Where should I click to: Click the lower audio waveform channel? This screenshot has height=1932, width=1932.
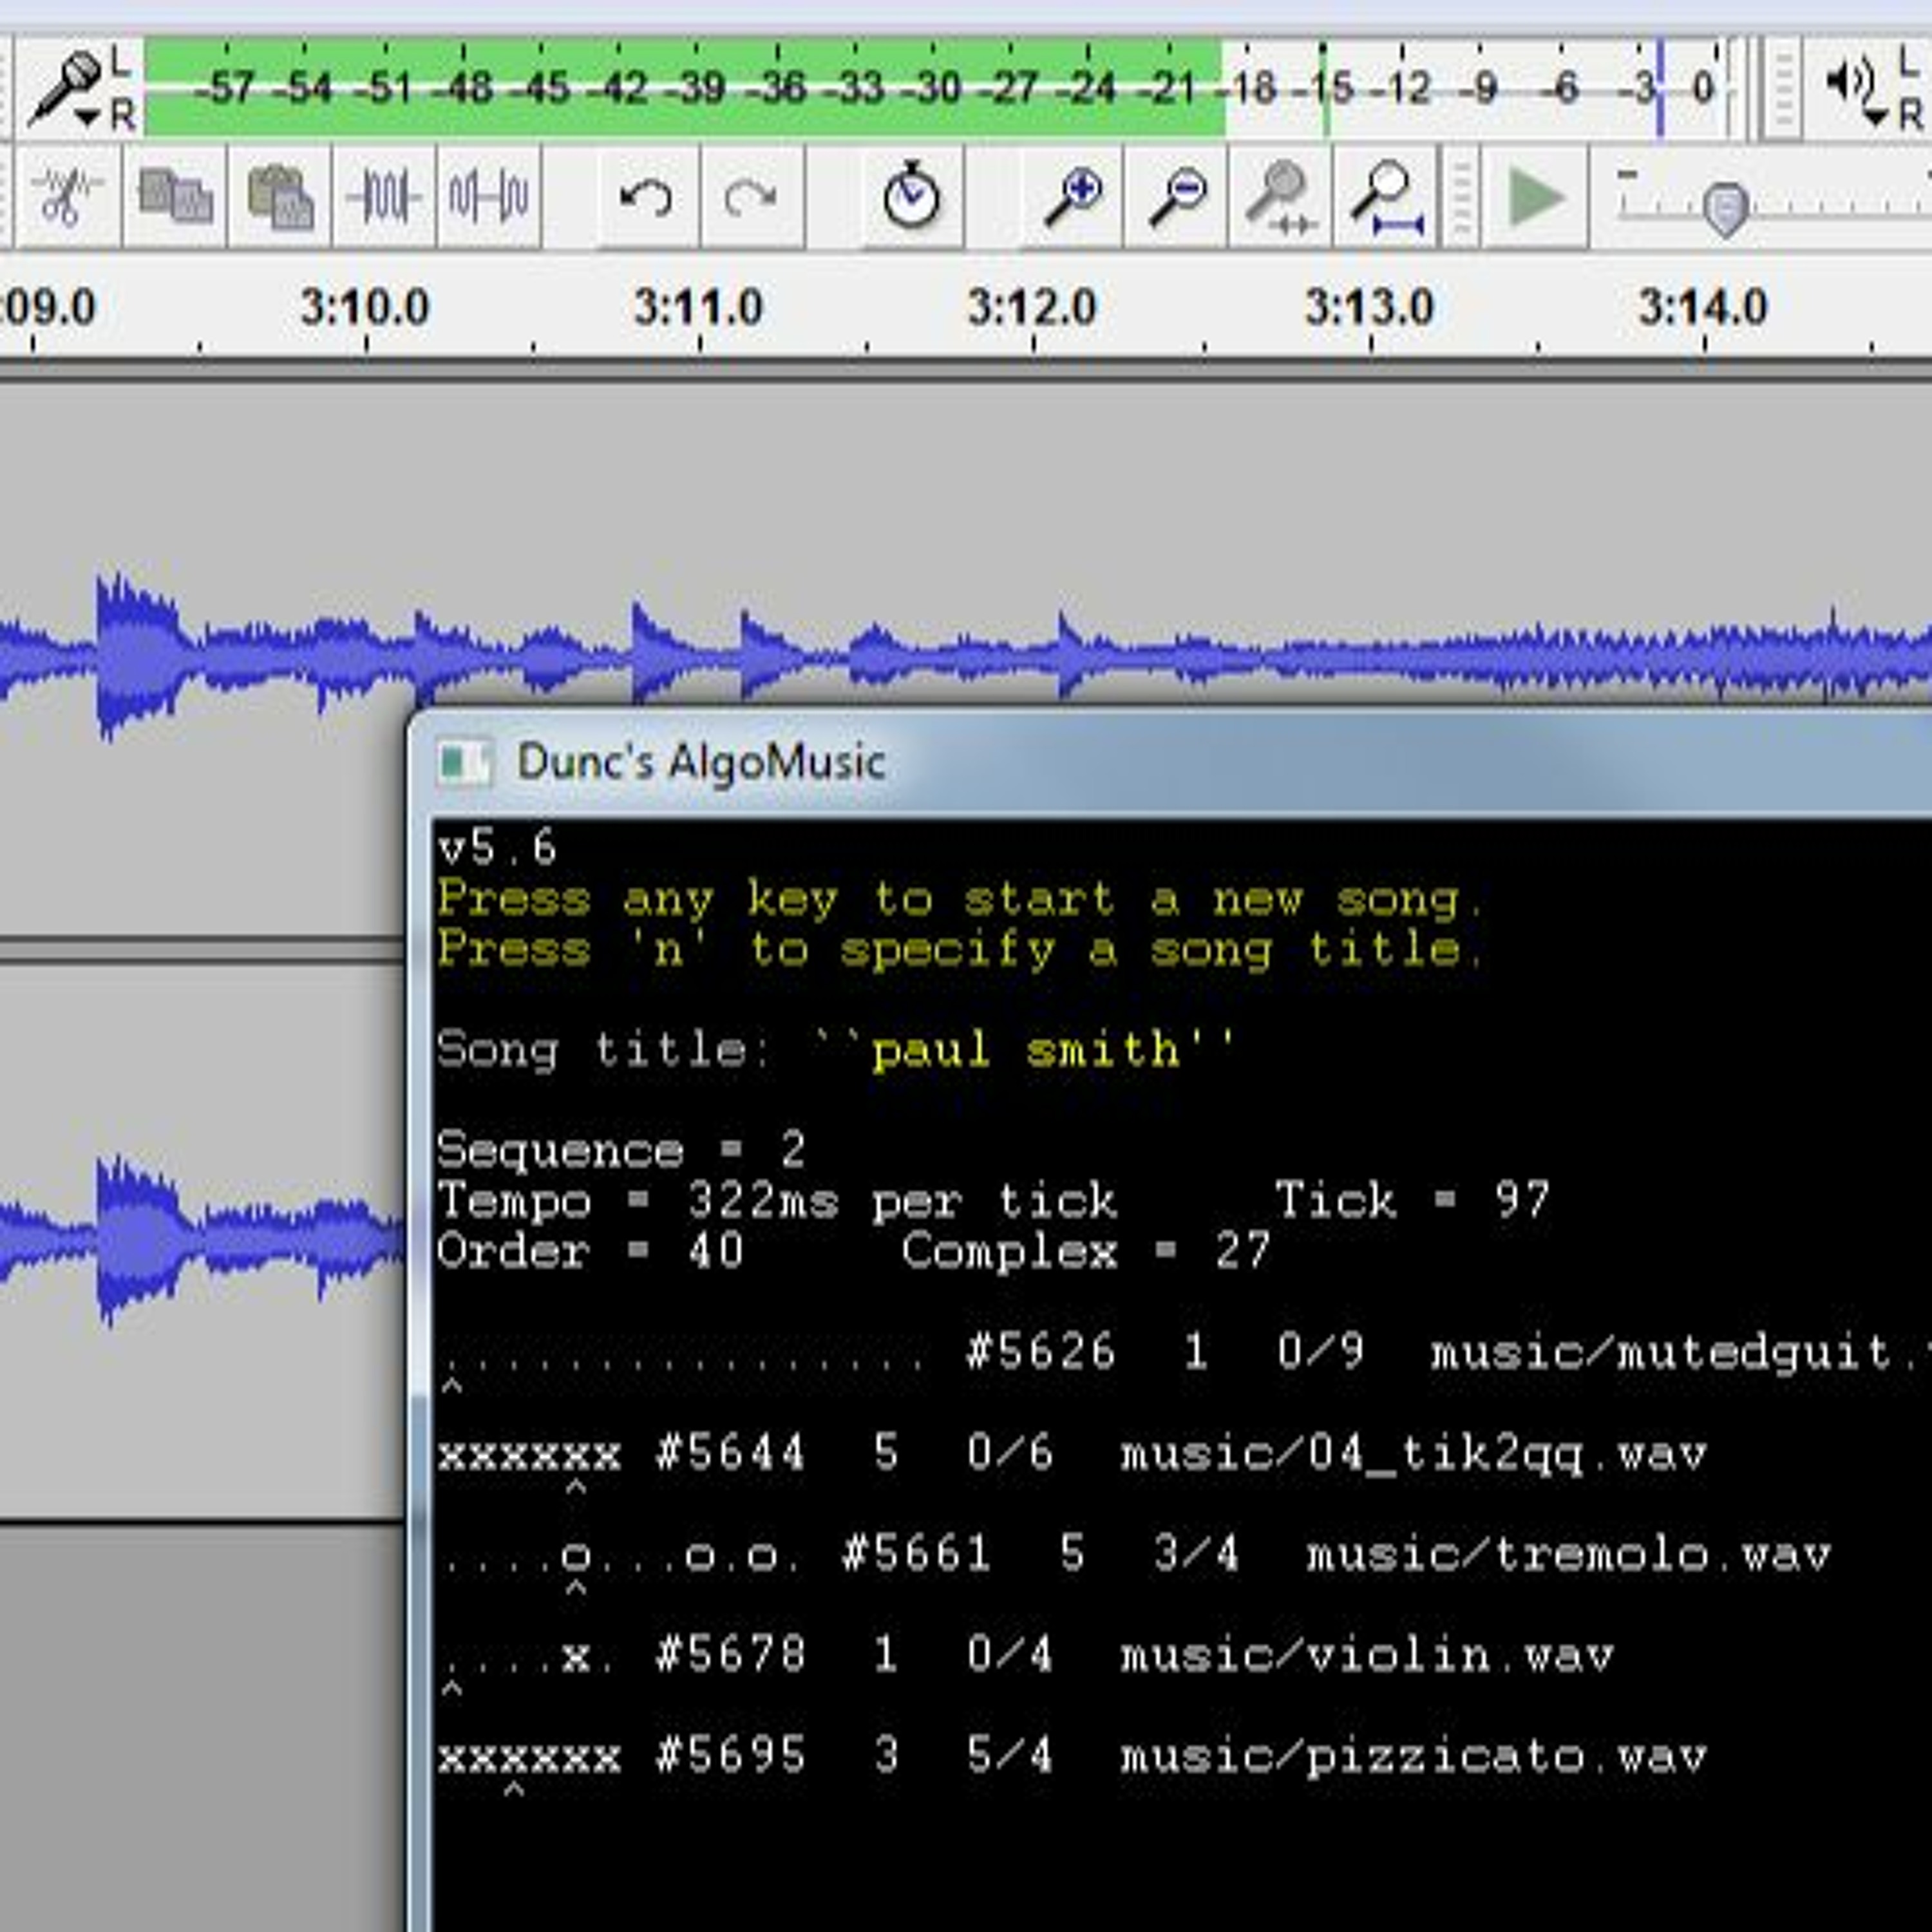202,1240
